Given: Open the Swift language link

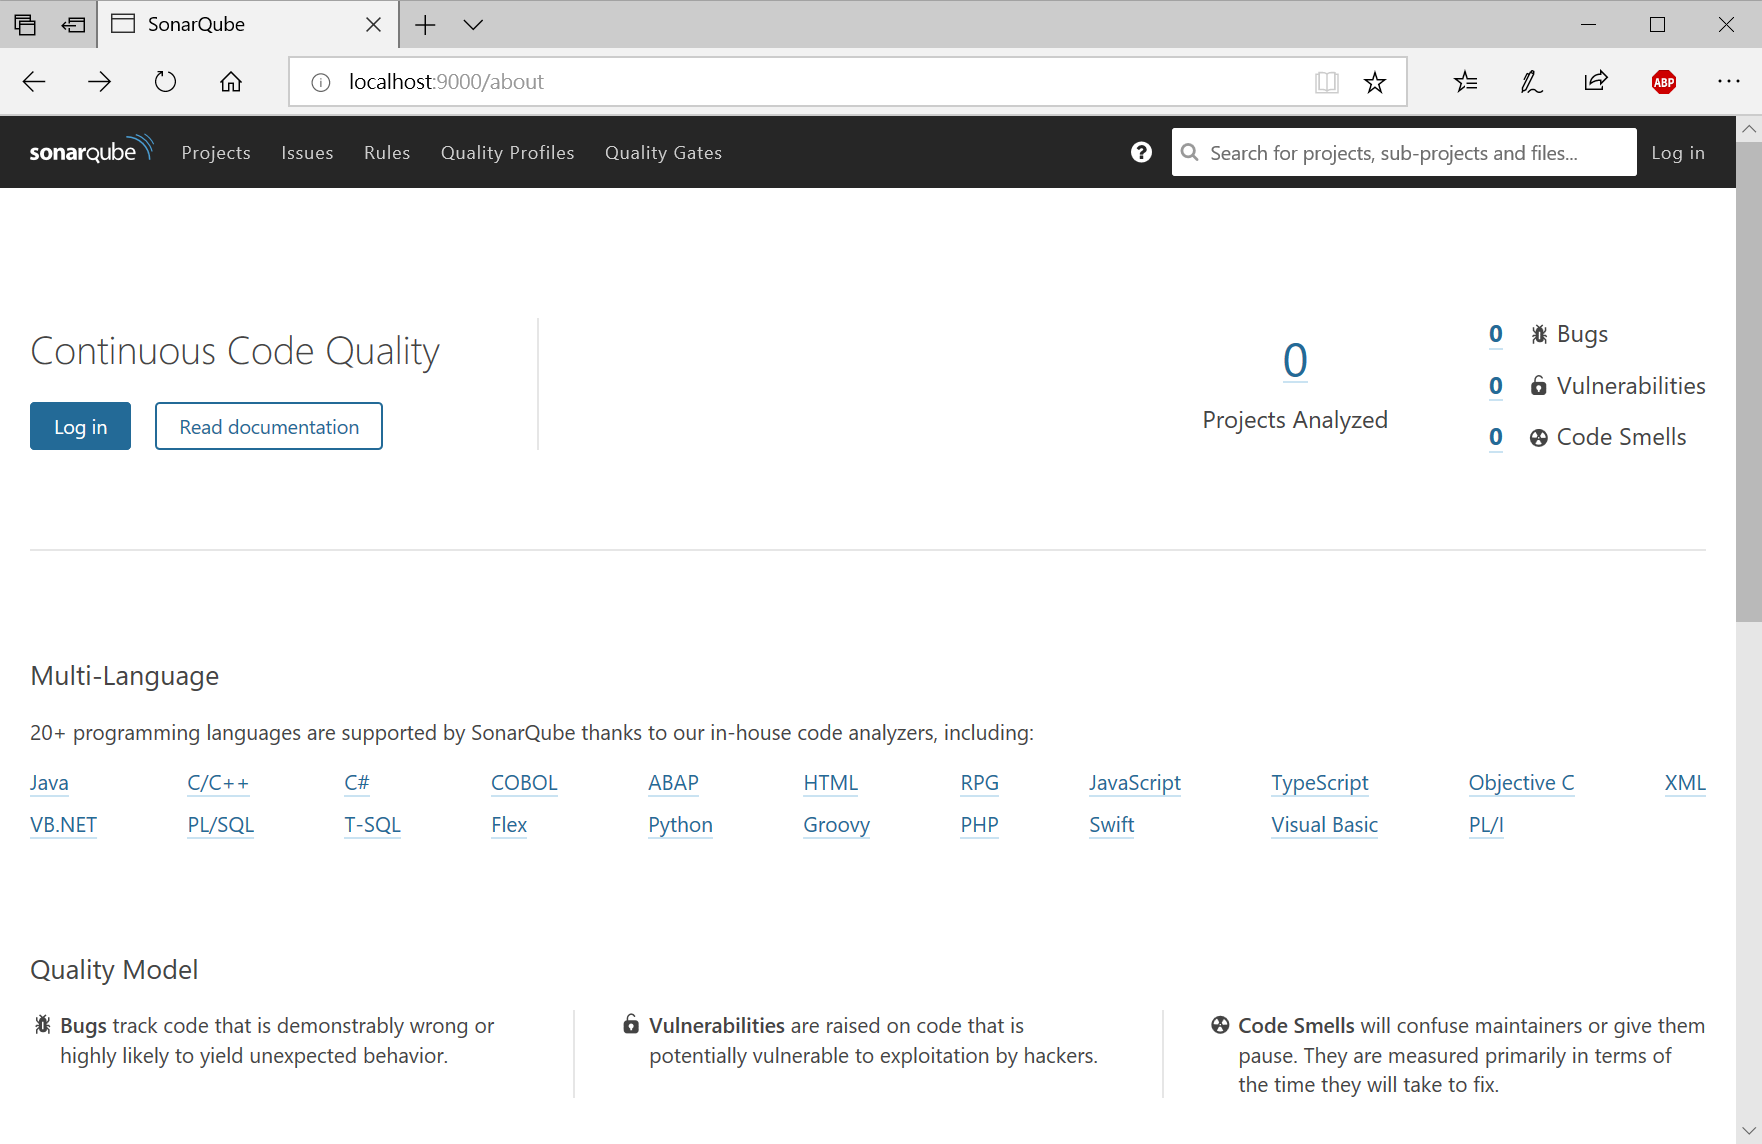Looking at the screenshot, I should point(1111,825).
